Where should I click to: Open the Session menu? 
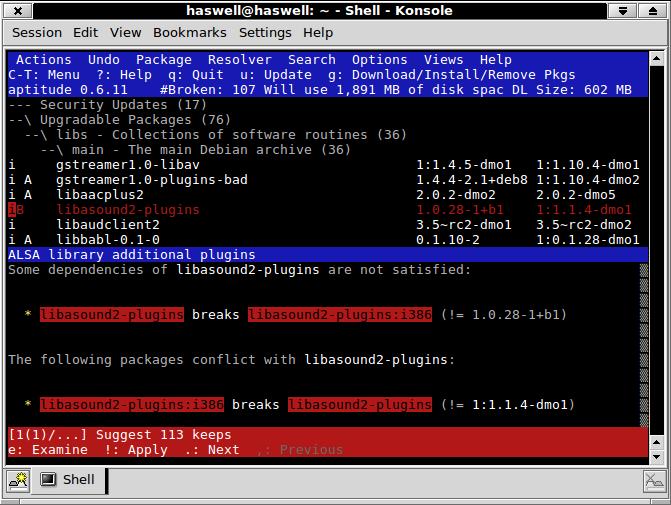37,33
